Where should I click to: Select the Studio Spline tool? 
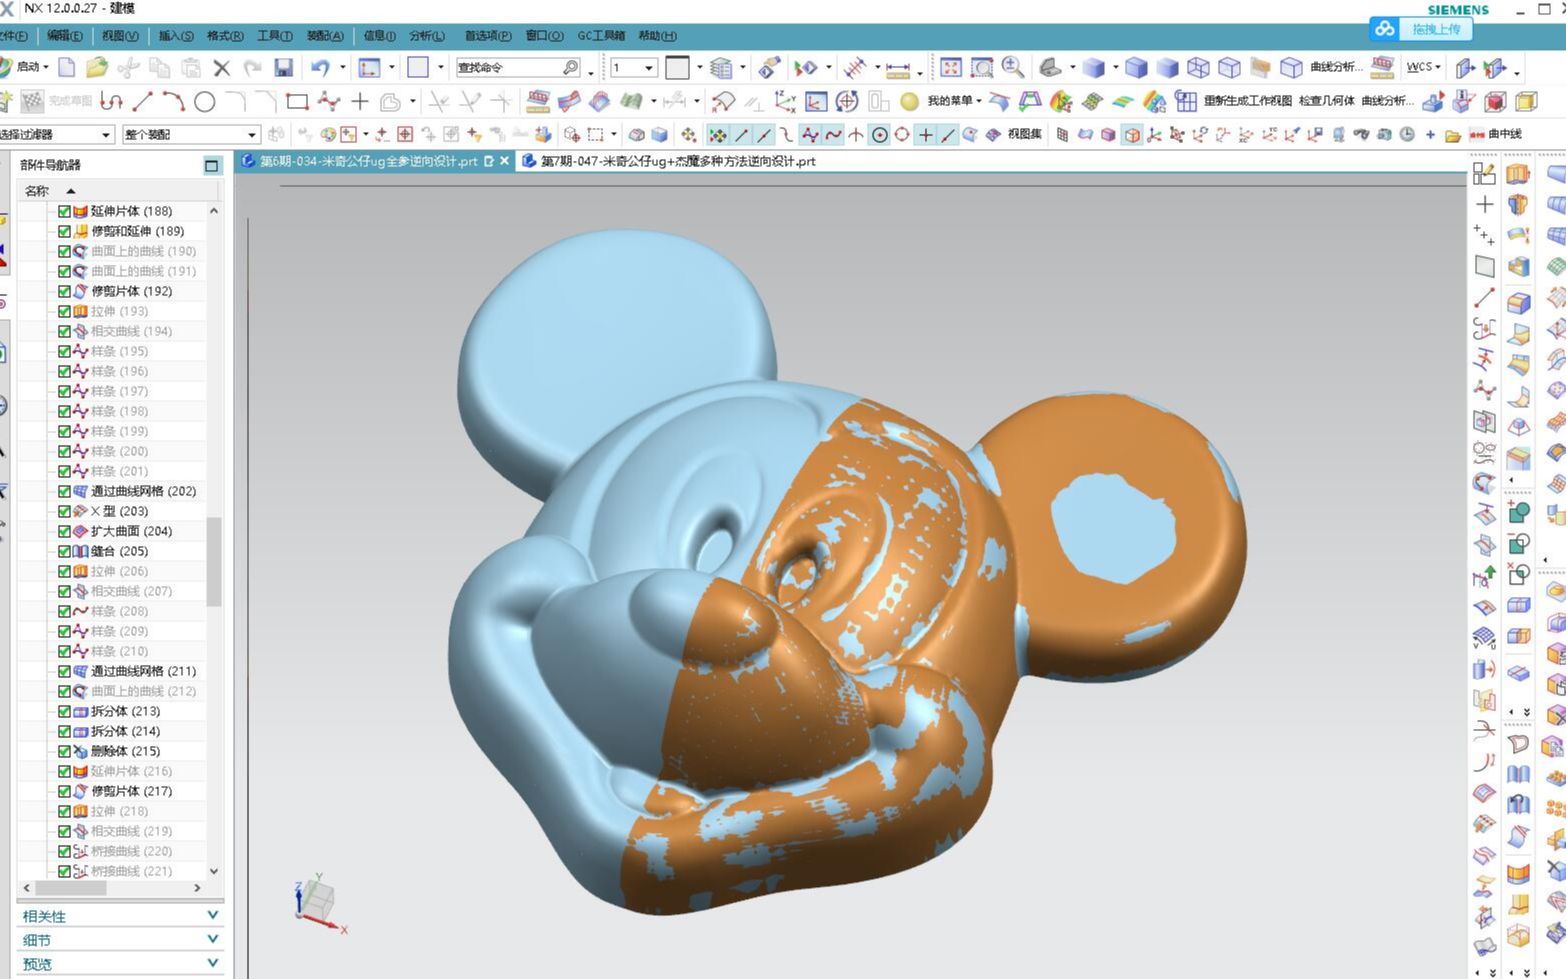pyautogui.click(x=328, y=101)
